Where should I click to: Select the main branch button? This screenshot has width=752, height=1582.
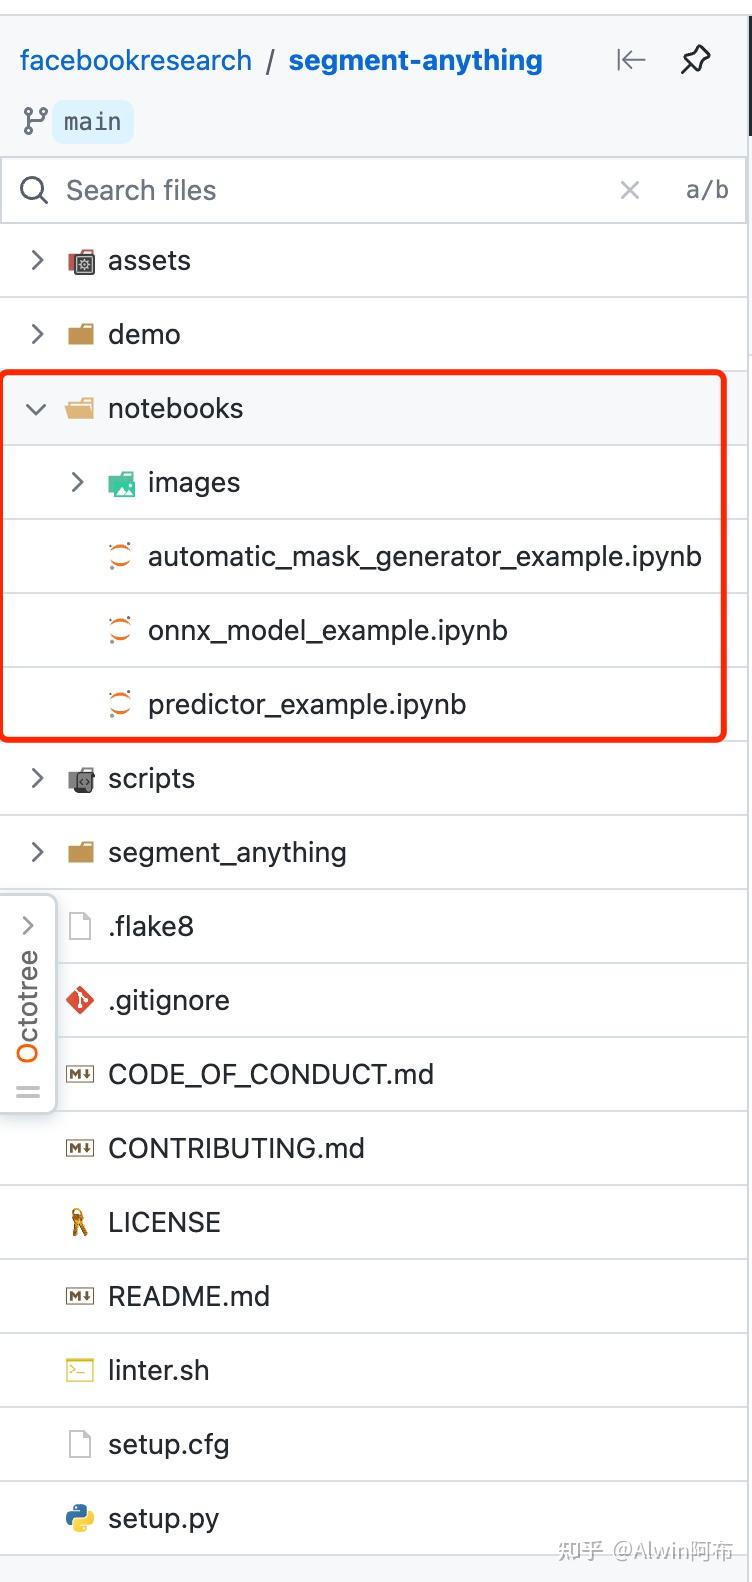click(92, 122)
